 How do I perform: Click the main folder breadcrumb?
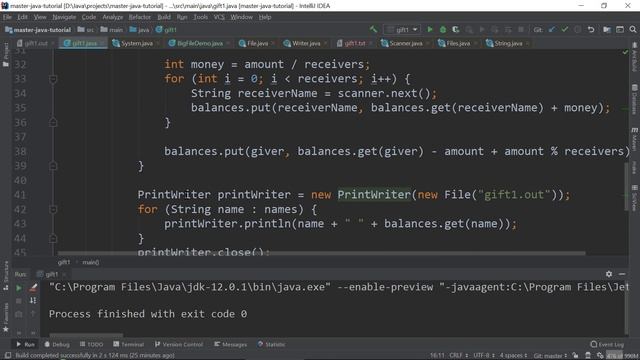point(112,30)
